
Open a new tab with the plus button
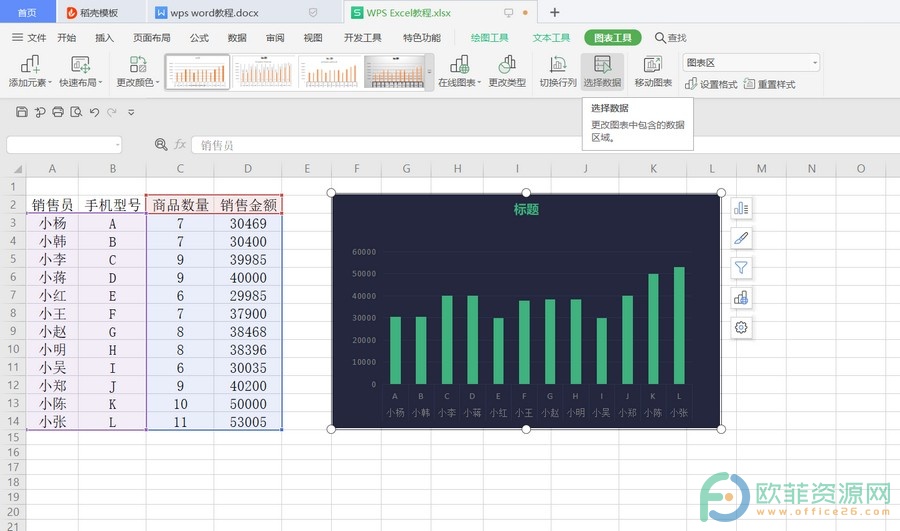coord(554,12)
